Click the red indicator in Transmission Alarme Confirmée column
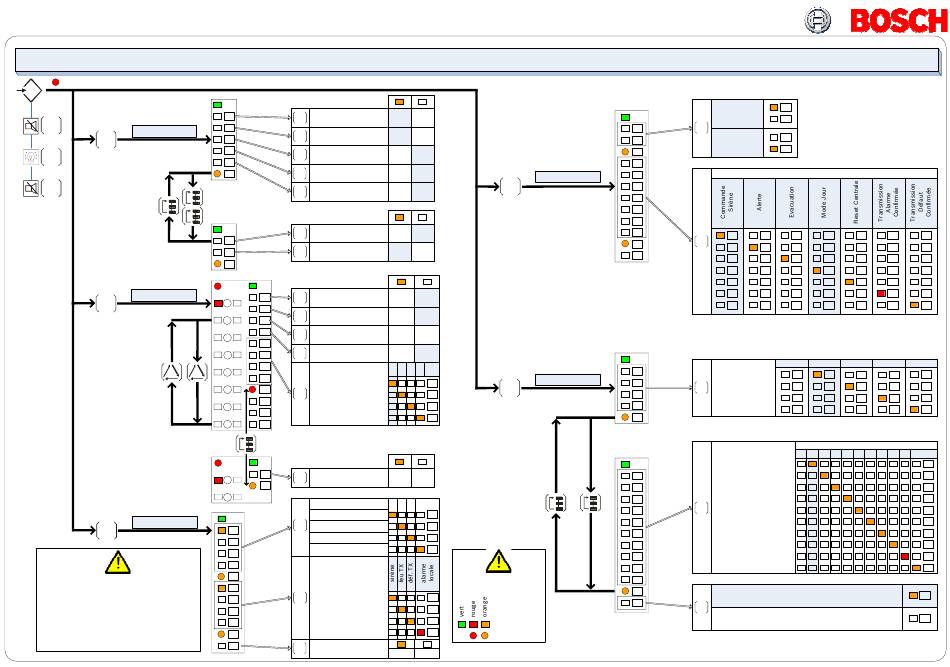 point(882,293)
